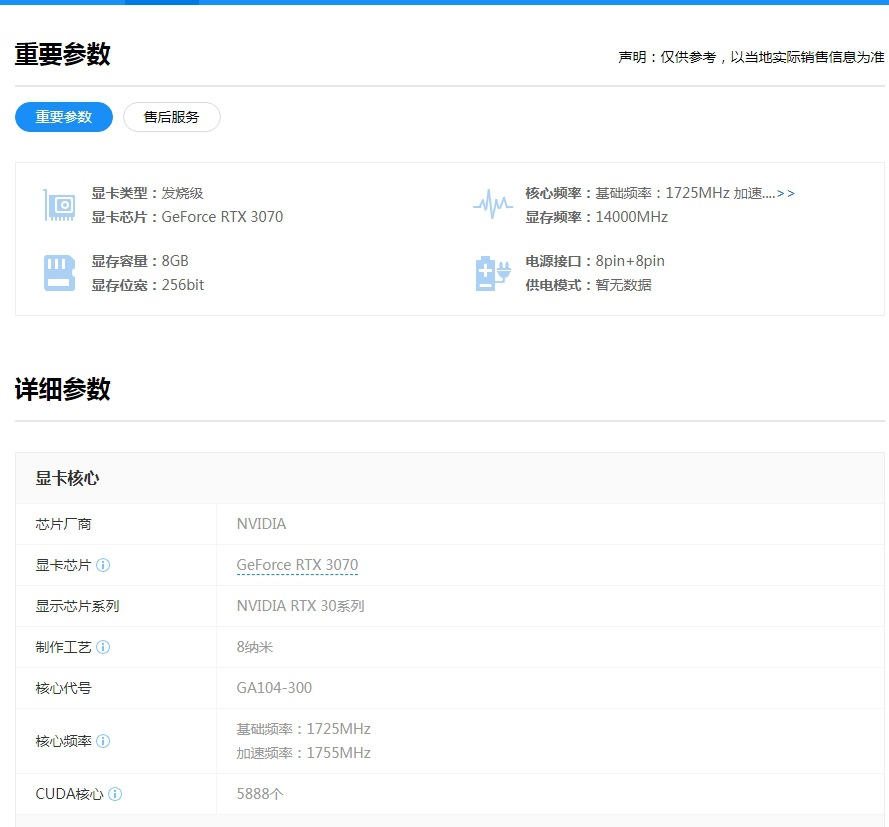Switch to the 售后服务 tab
The image size is (889, 827).
point(171,117)
